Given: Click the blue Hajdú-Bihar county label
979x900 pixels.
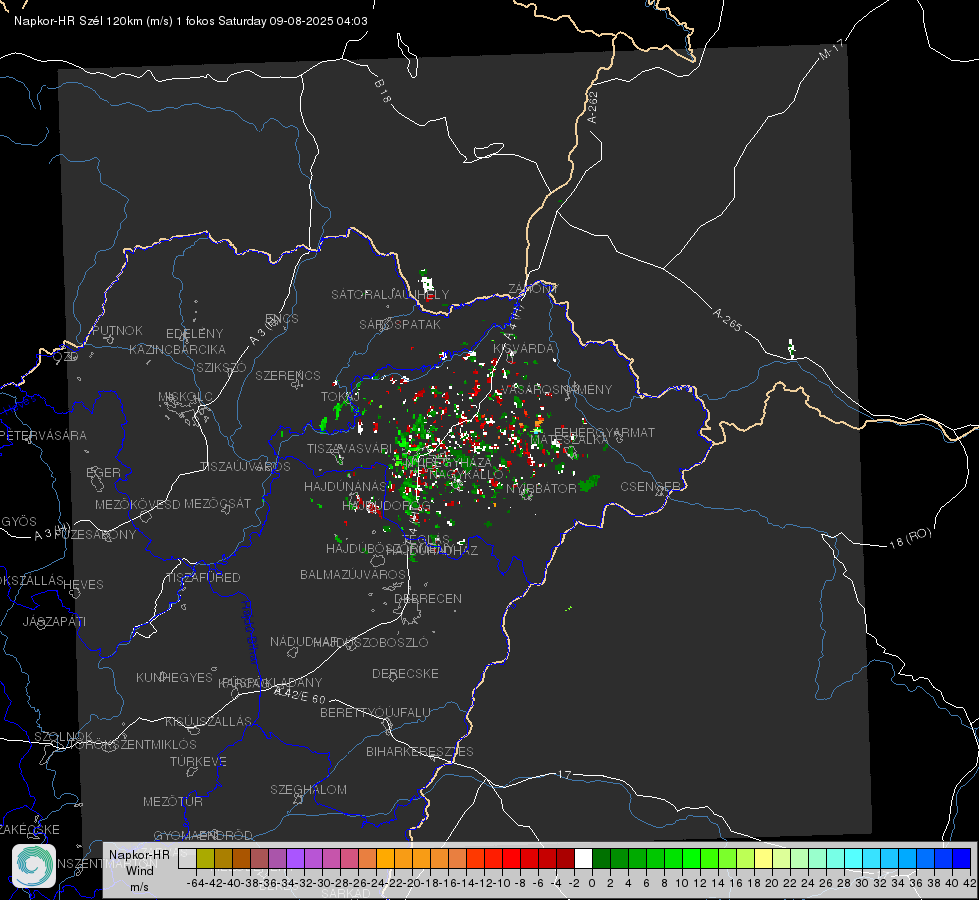Looking at the screenshot, I should (x=250, y=631).
